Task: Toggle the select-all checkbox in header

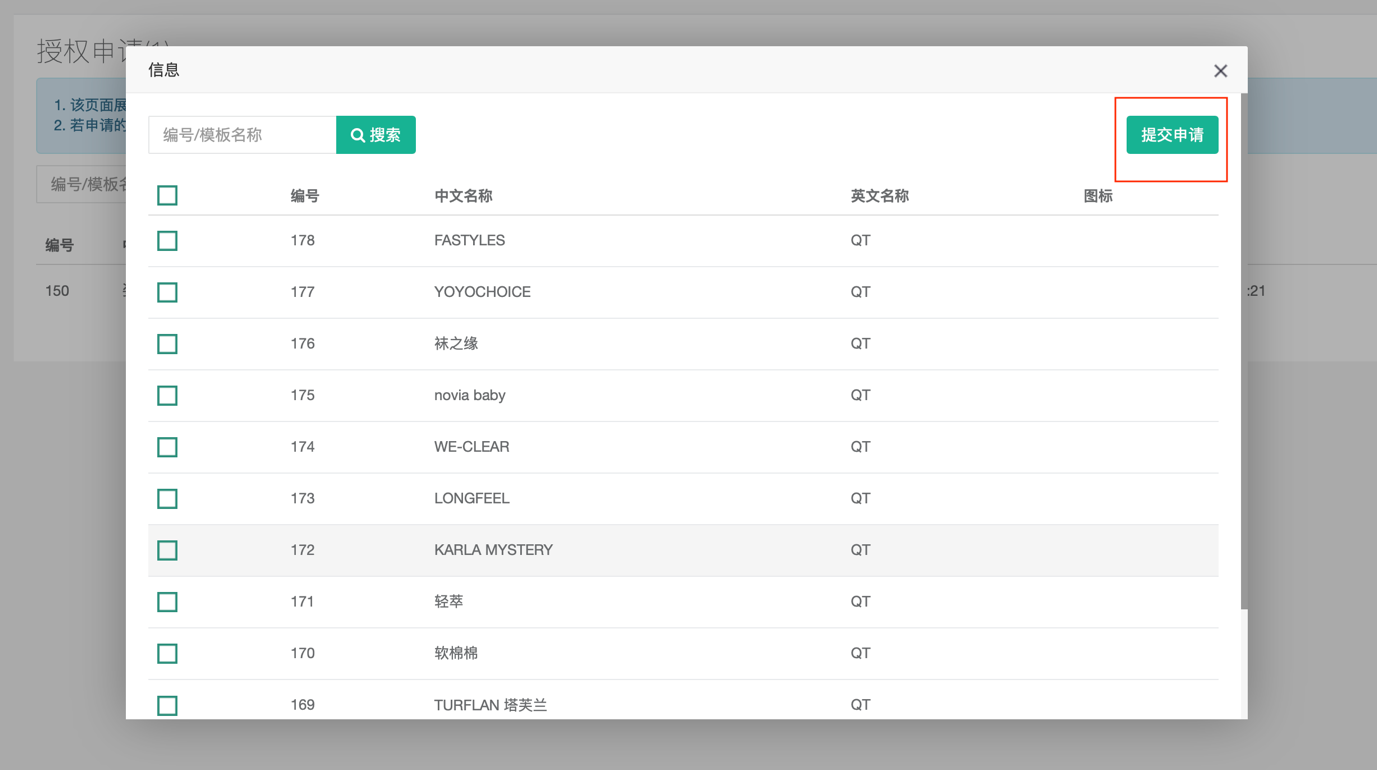Action: [x=167, y=195]
